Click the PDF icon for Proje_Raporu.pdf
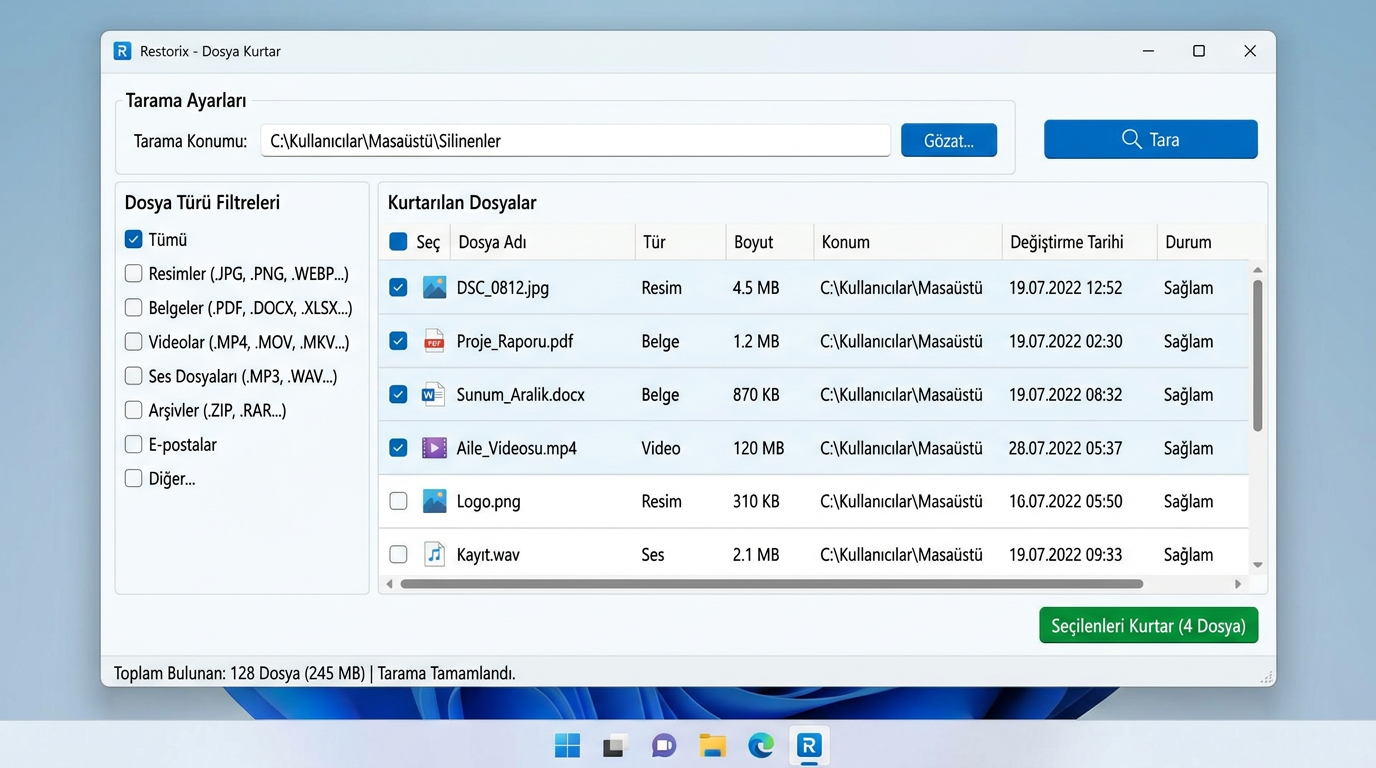The width and height of the screenshot is (1376, 768). (x=434, y=341)
